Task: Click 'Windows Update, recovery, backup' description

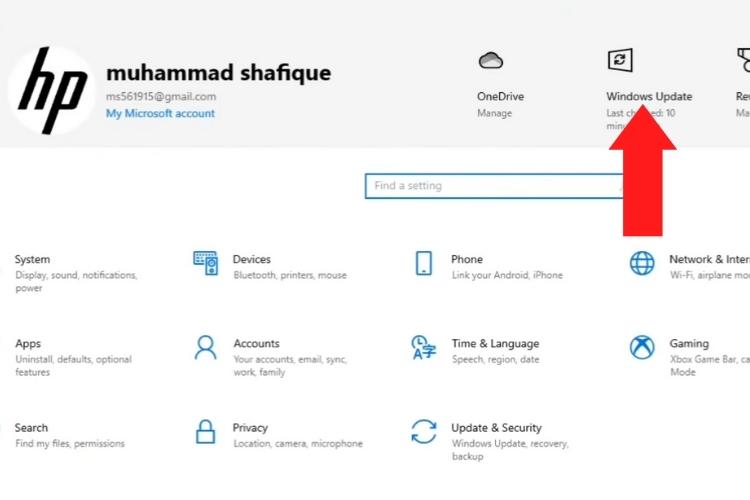Action: tap(510, 450)
